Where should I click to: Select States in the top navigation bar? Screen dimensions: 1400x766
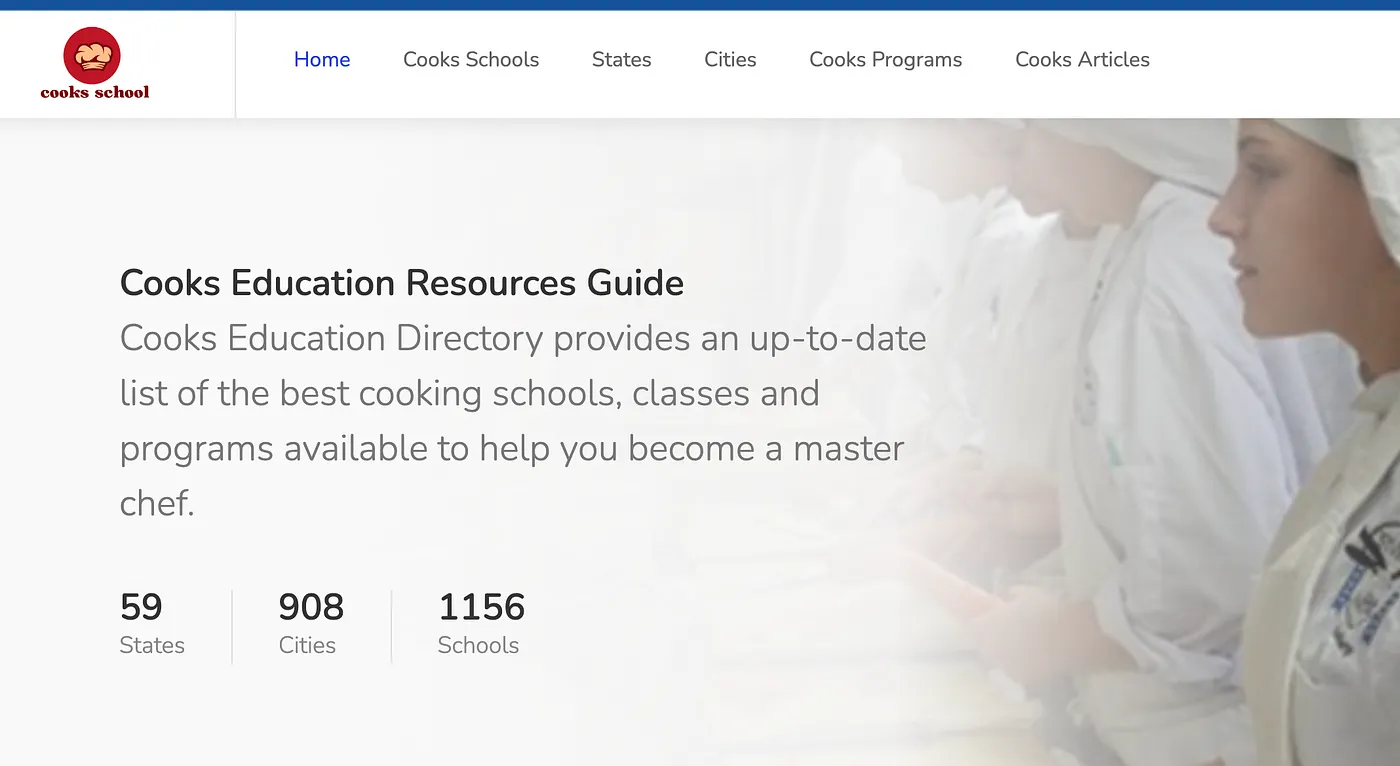(621, 60)
